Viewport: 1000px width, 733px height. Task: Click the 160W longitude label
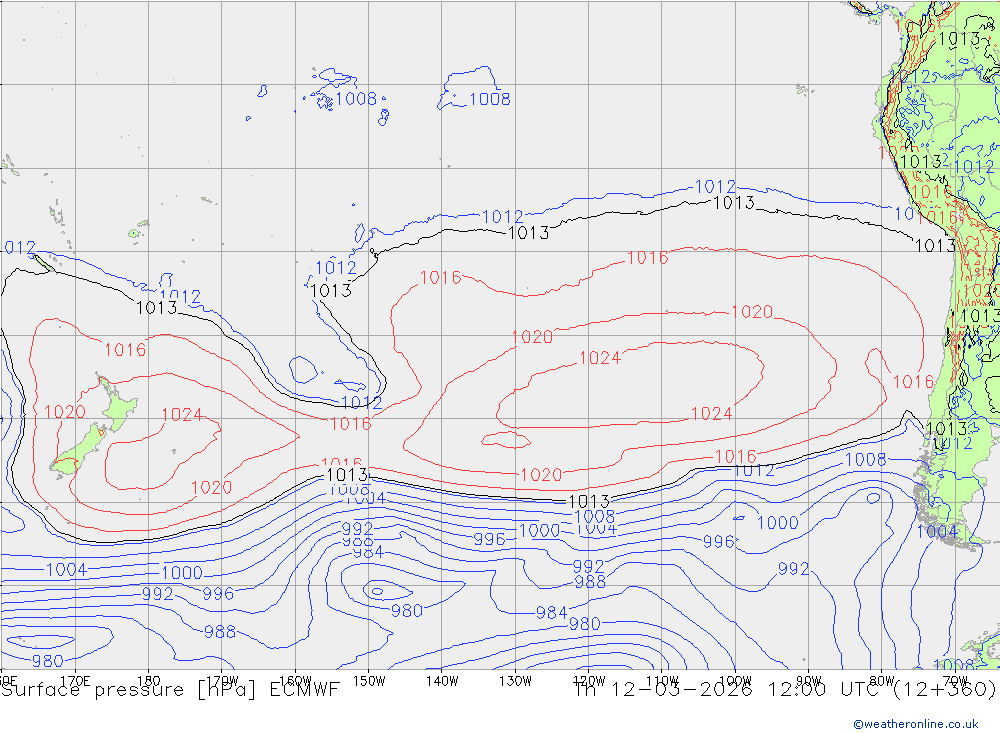295,681
